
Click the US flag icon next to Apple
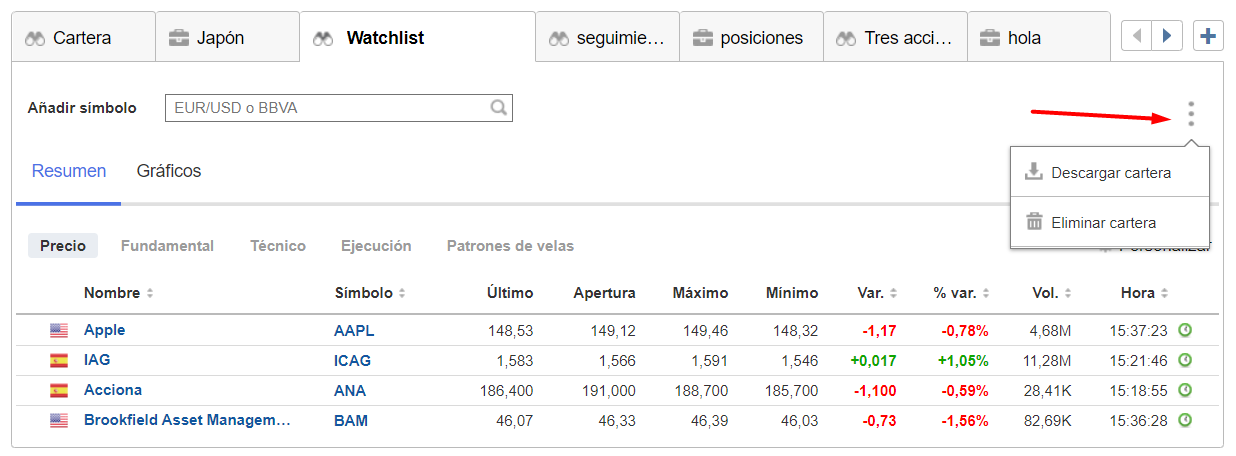59,331
